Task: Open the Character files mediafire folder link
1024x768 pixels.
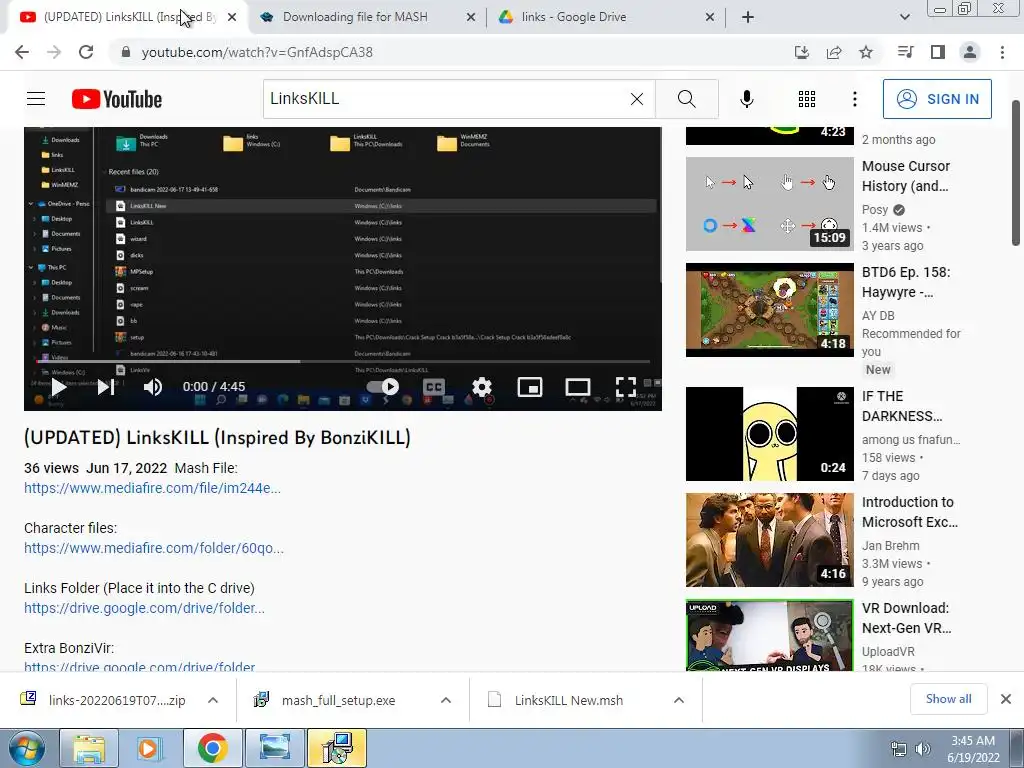Action: tap(153, 548)
